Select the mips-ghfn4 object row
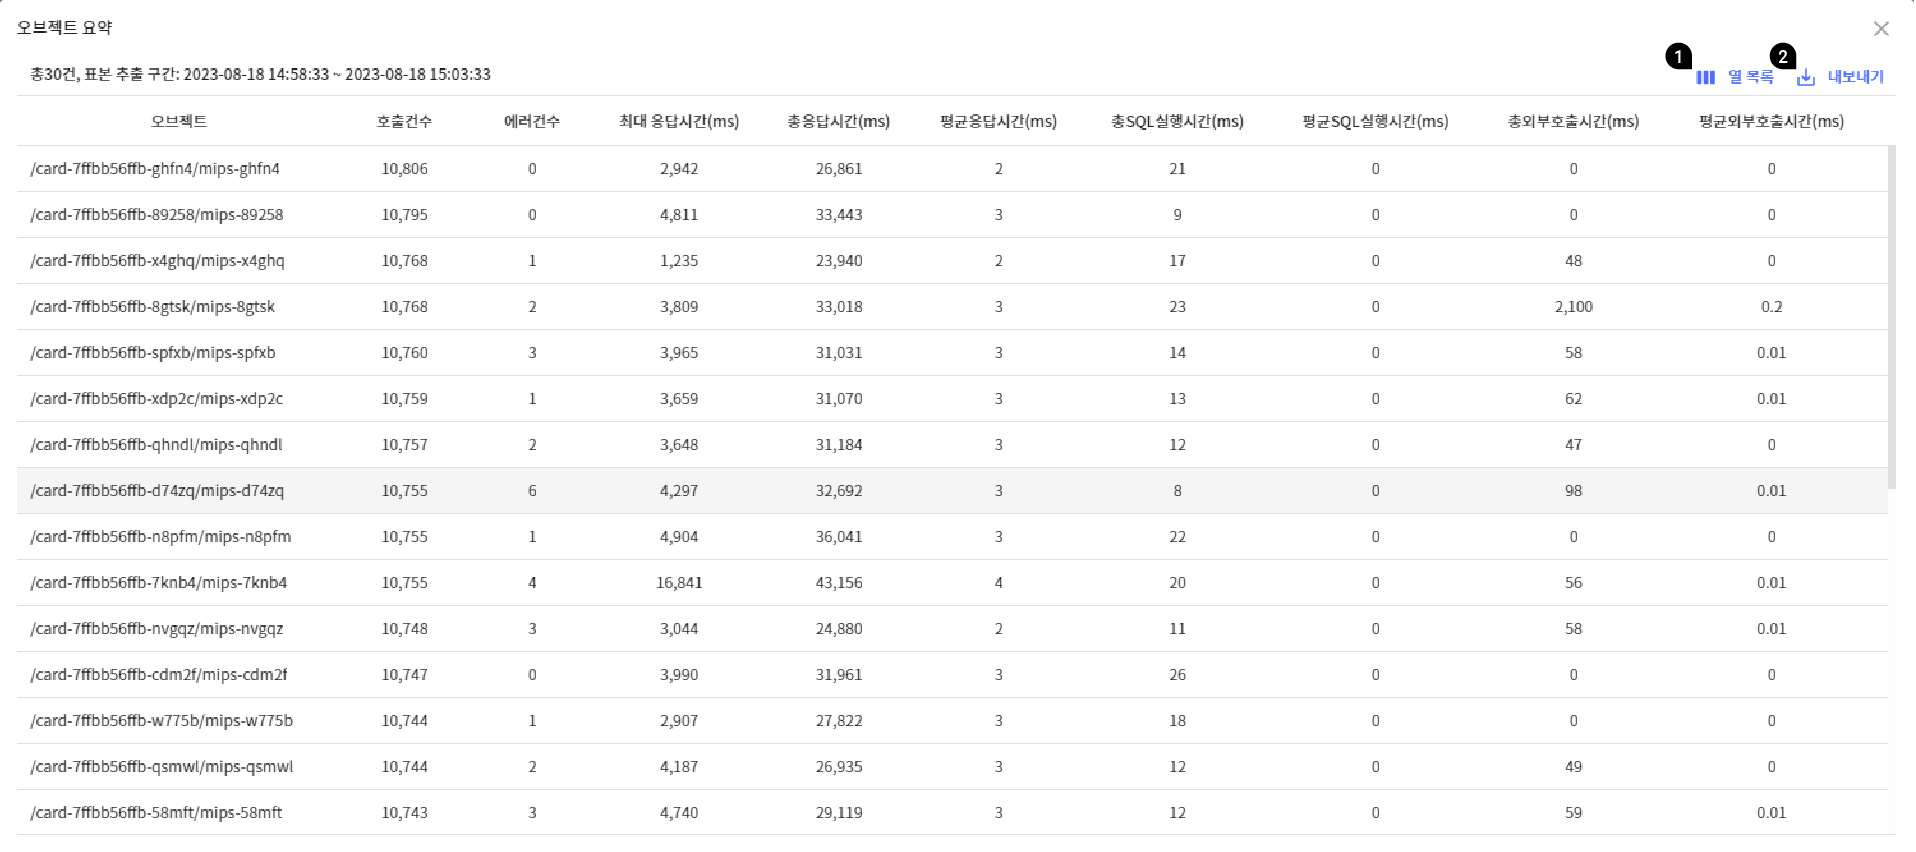The height and width of the screenshot is (852, 1916). point(155,169)
